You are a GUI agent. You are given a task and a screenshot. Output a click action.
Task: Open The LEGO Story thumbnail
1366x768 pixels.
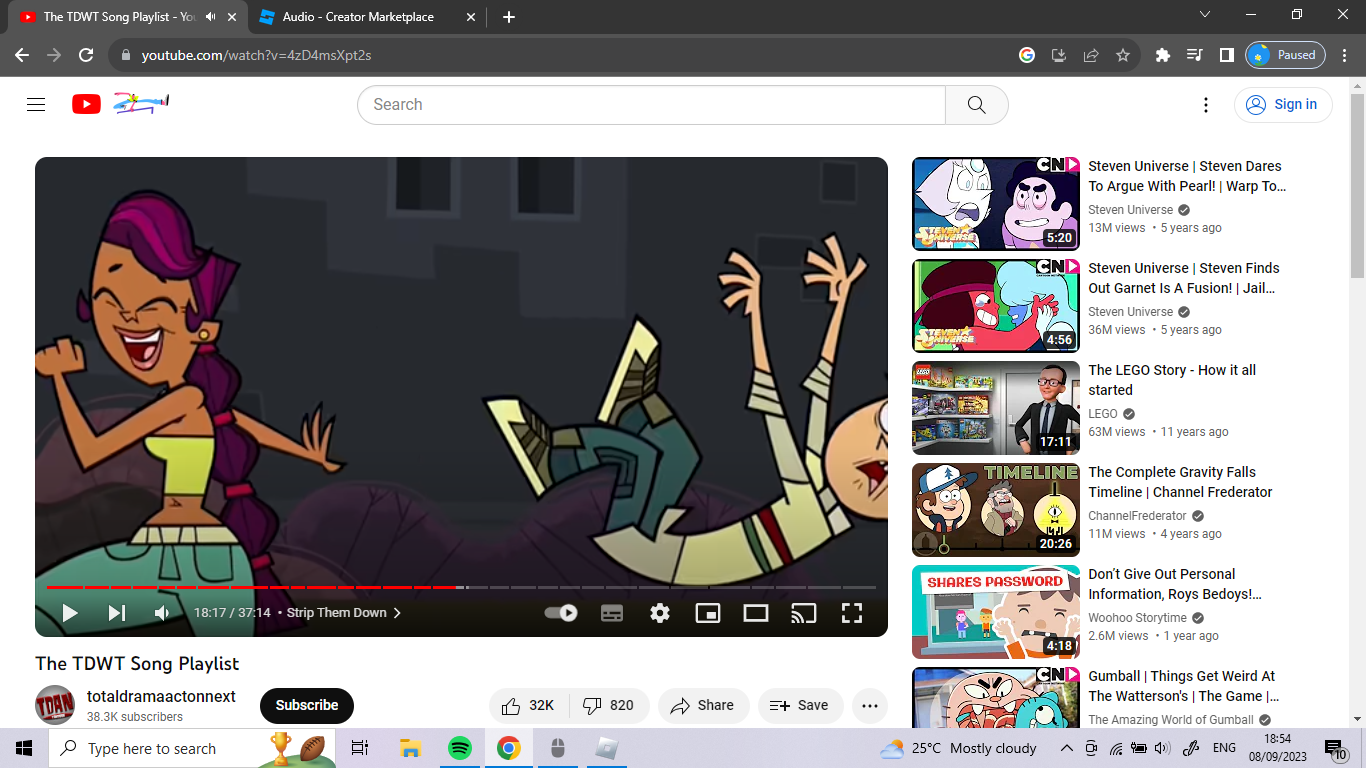pos(996,408)
